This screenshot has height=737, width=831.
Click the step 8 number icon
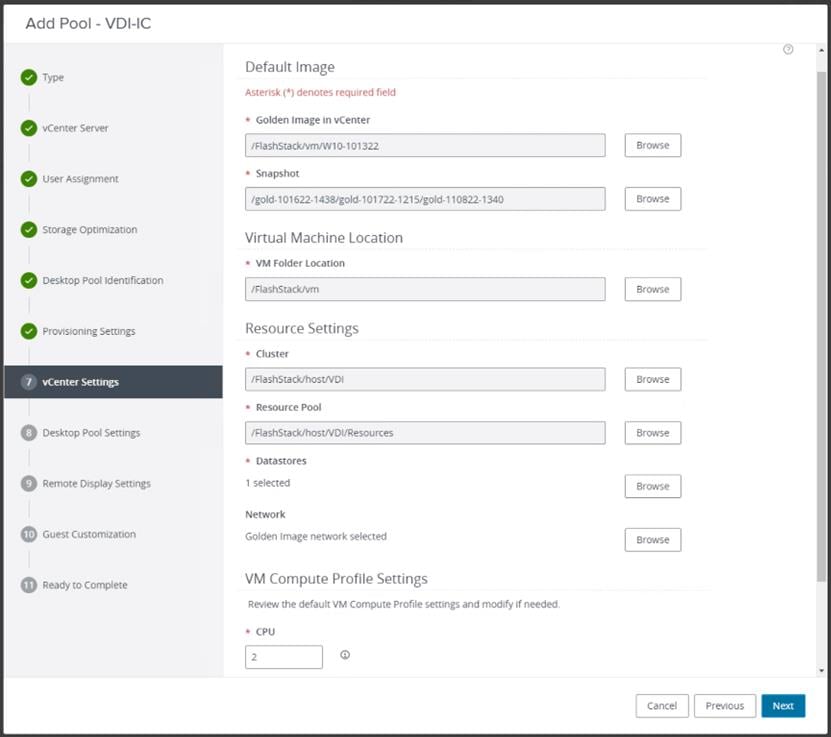tap(29, 433)
